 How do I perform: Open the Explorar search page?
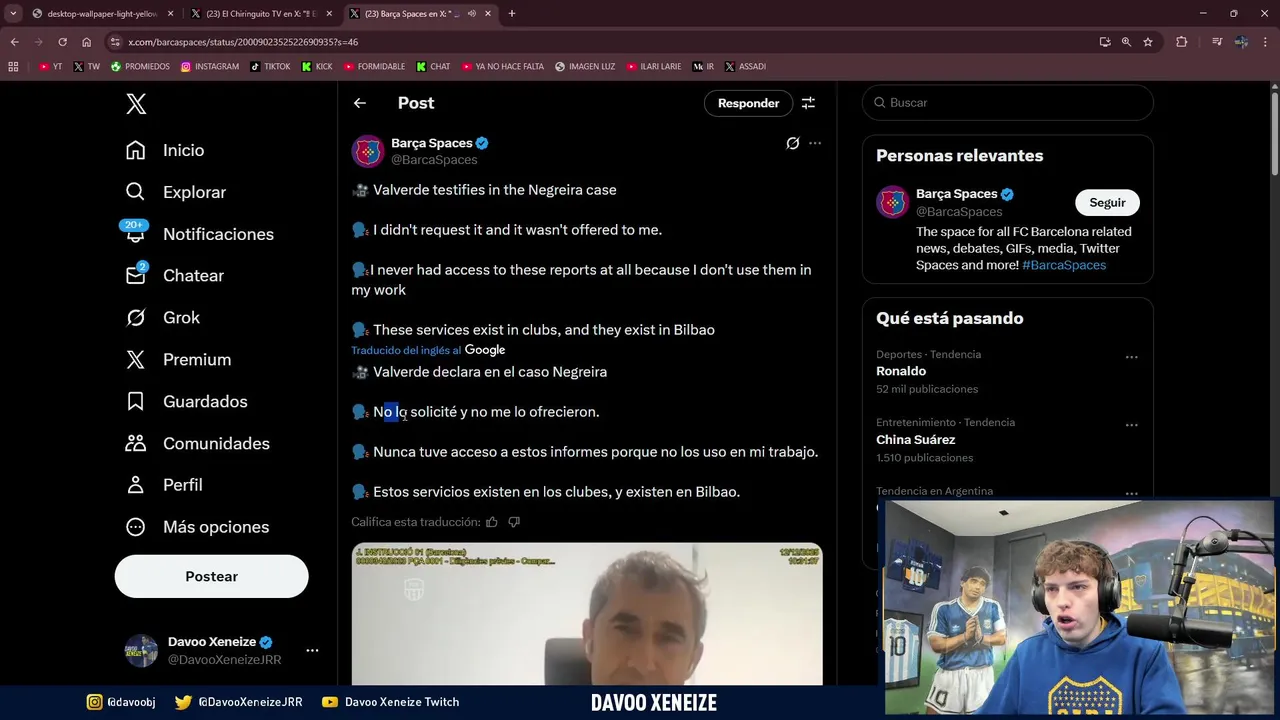[176, 192]
